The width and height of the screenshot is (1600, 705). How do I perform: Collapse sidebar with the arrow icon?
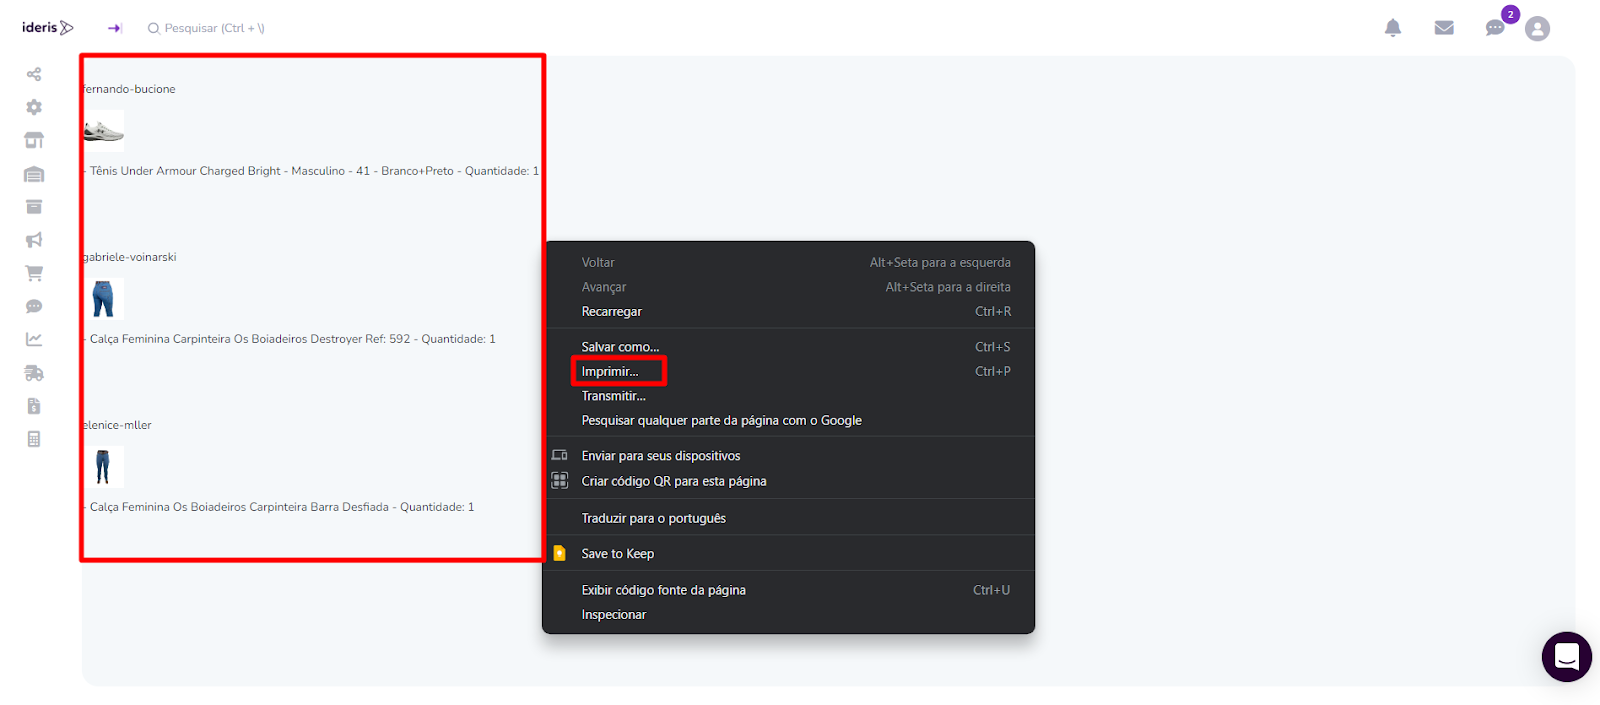click(115, 28)
